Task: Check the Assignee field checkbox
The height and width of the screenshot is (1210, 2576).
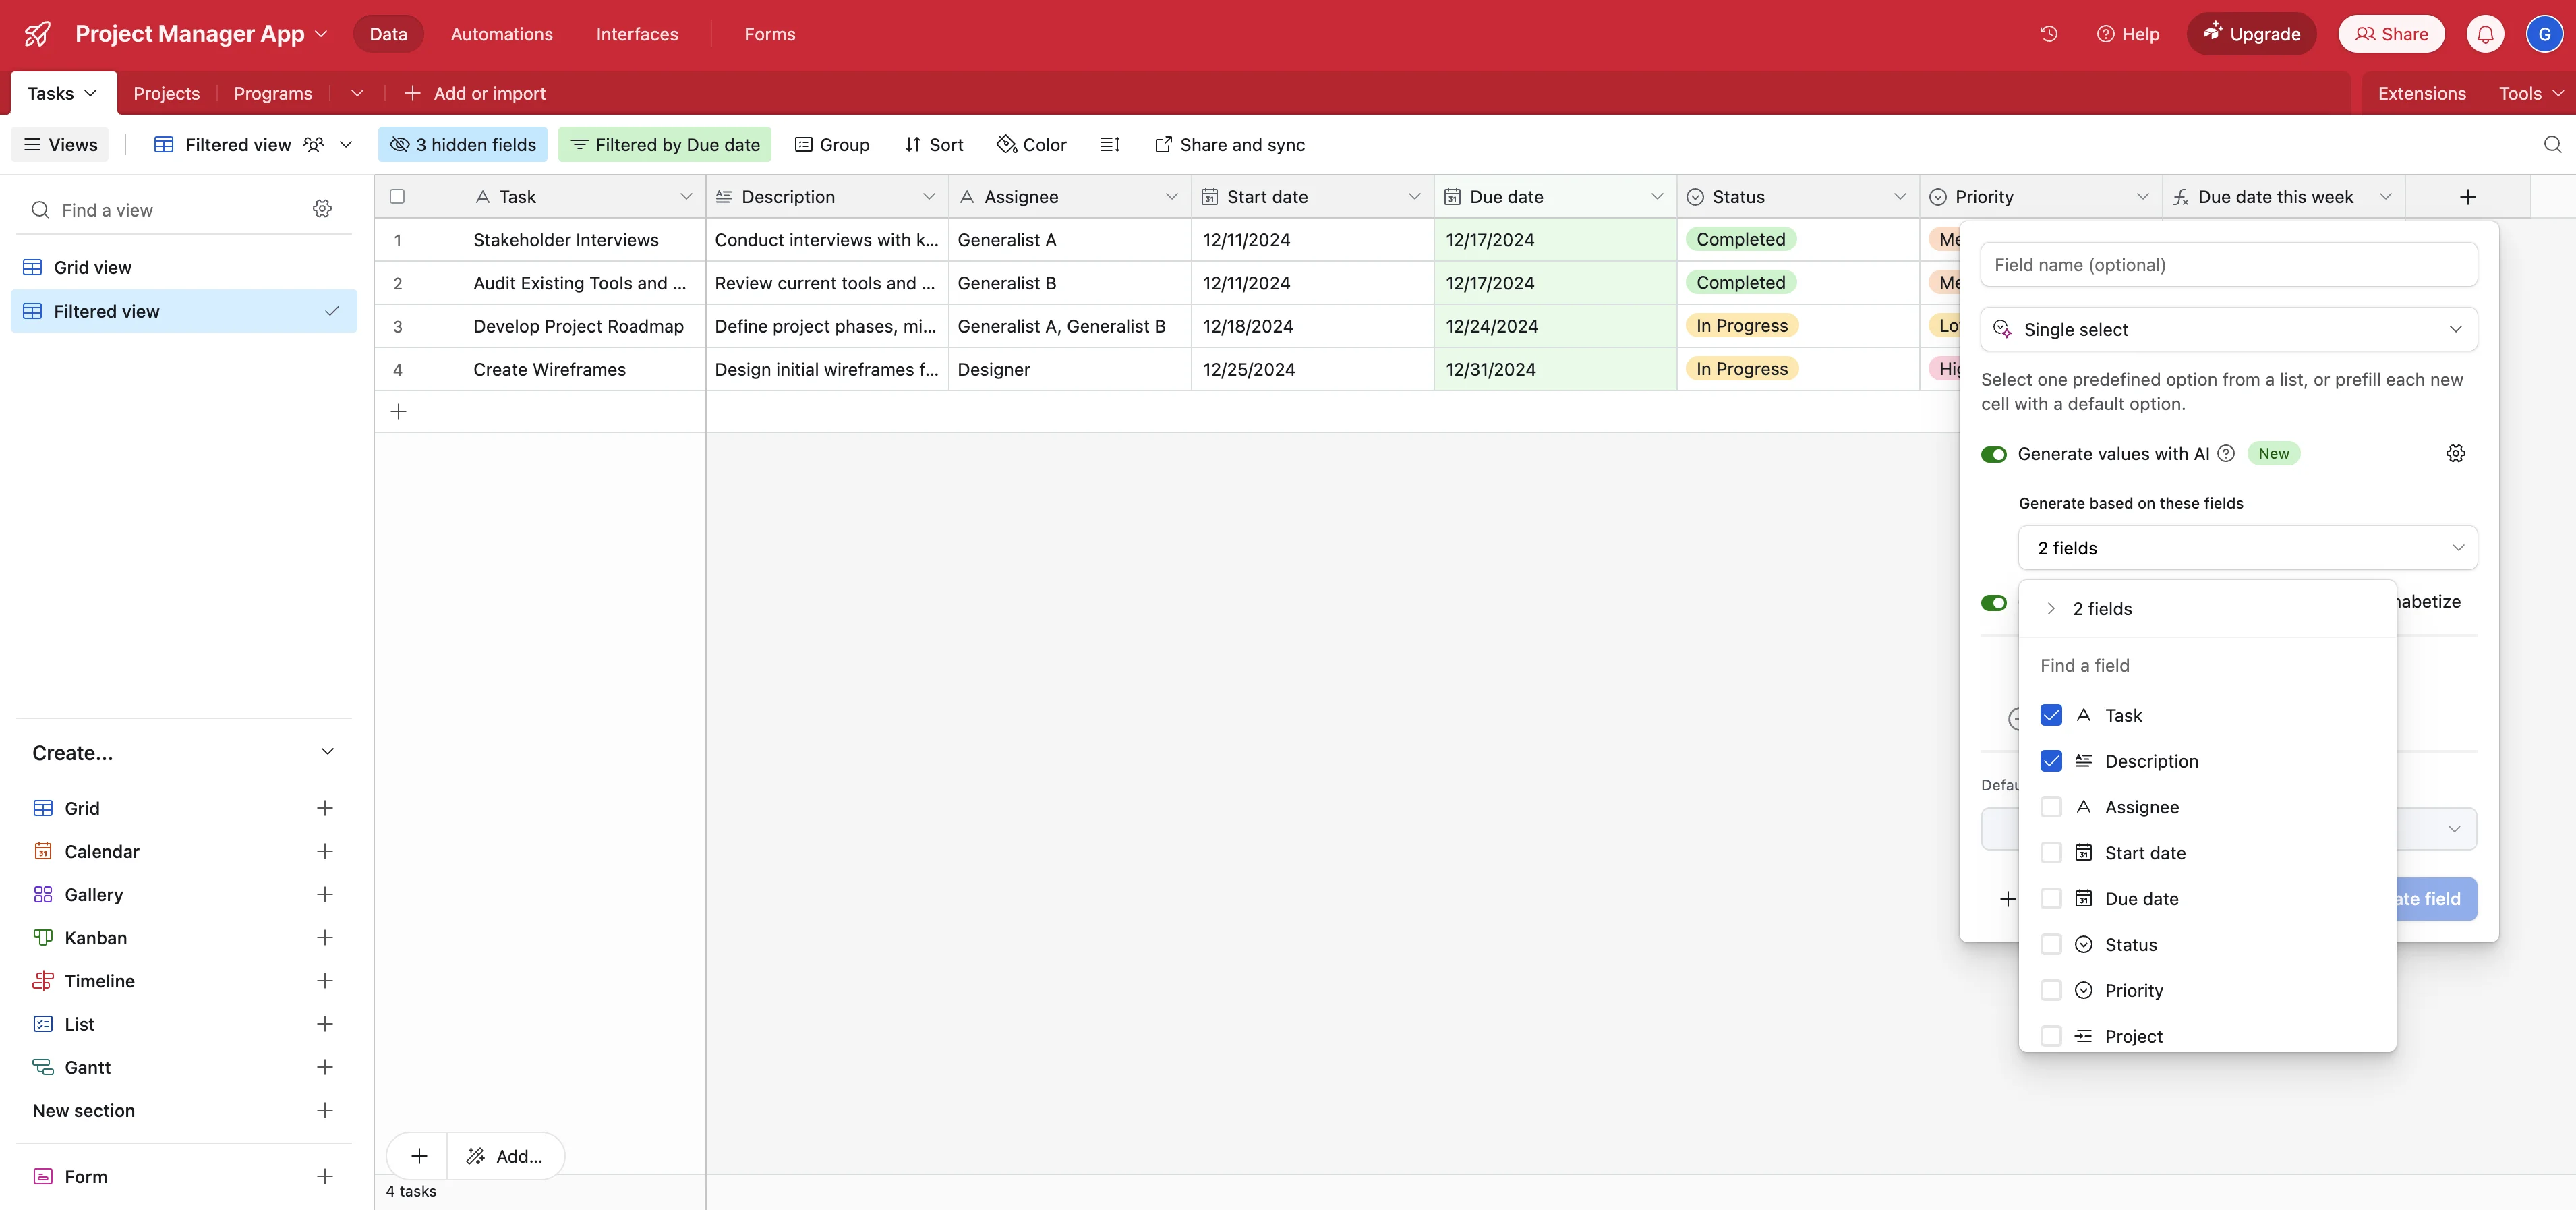Action: (x=2051, y=807)
